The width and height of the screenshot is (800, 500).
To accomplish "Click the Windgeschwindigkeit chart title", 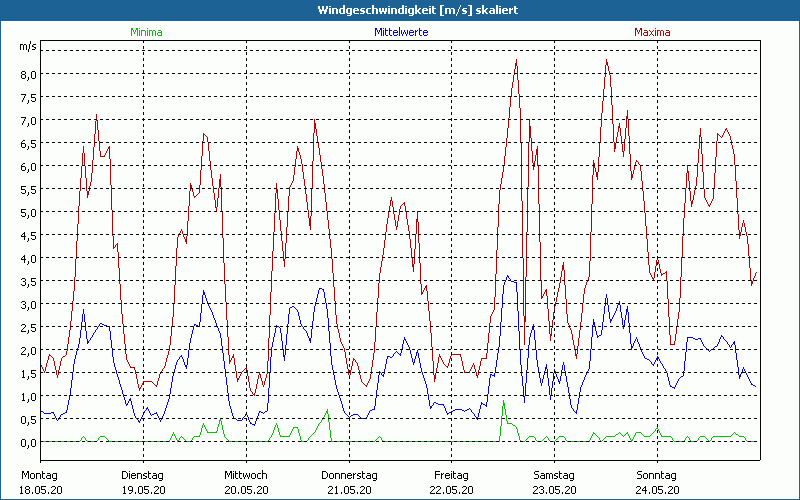I will coord(399,9).
